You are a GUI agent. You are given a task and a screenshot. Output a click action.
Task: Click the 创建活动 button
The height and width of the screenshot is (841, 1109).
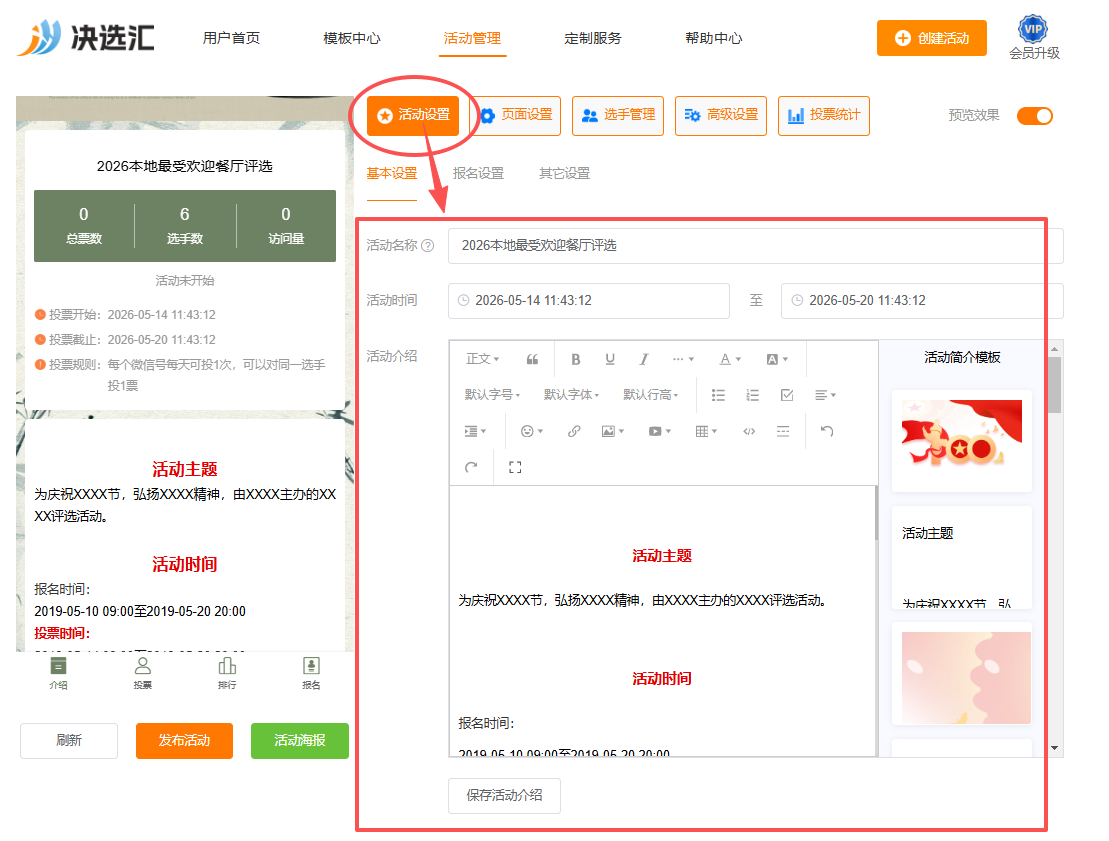pos(931,38)
